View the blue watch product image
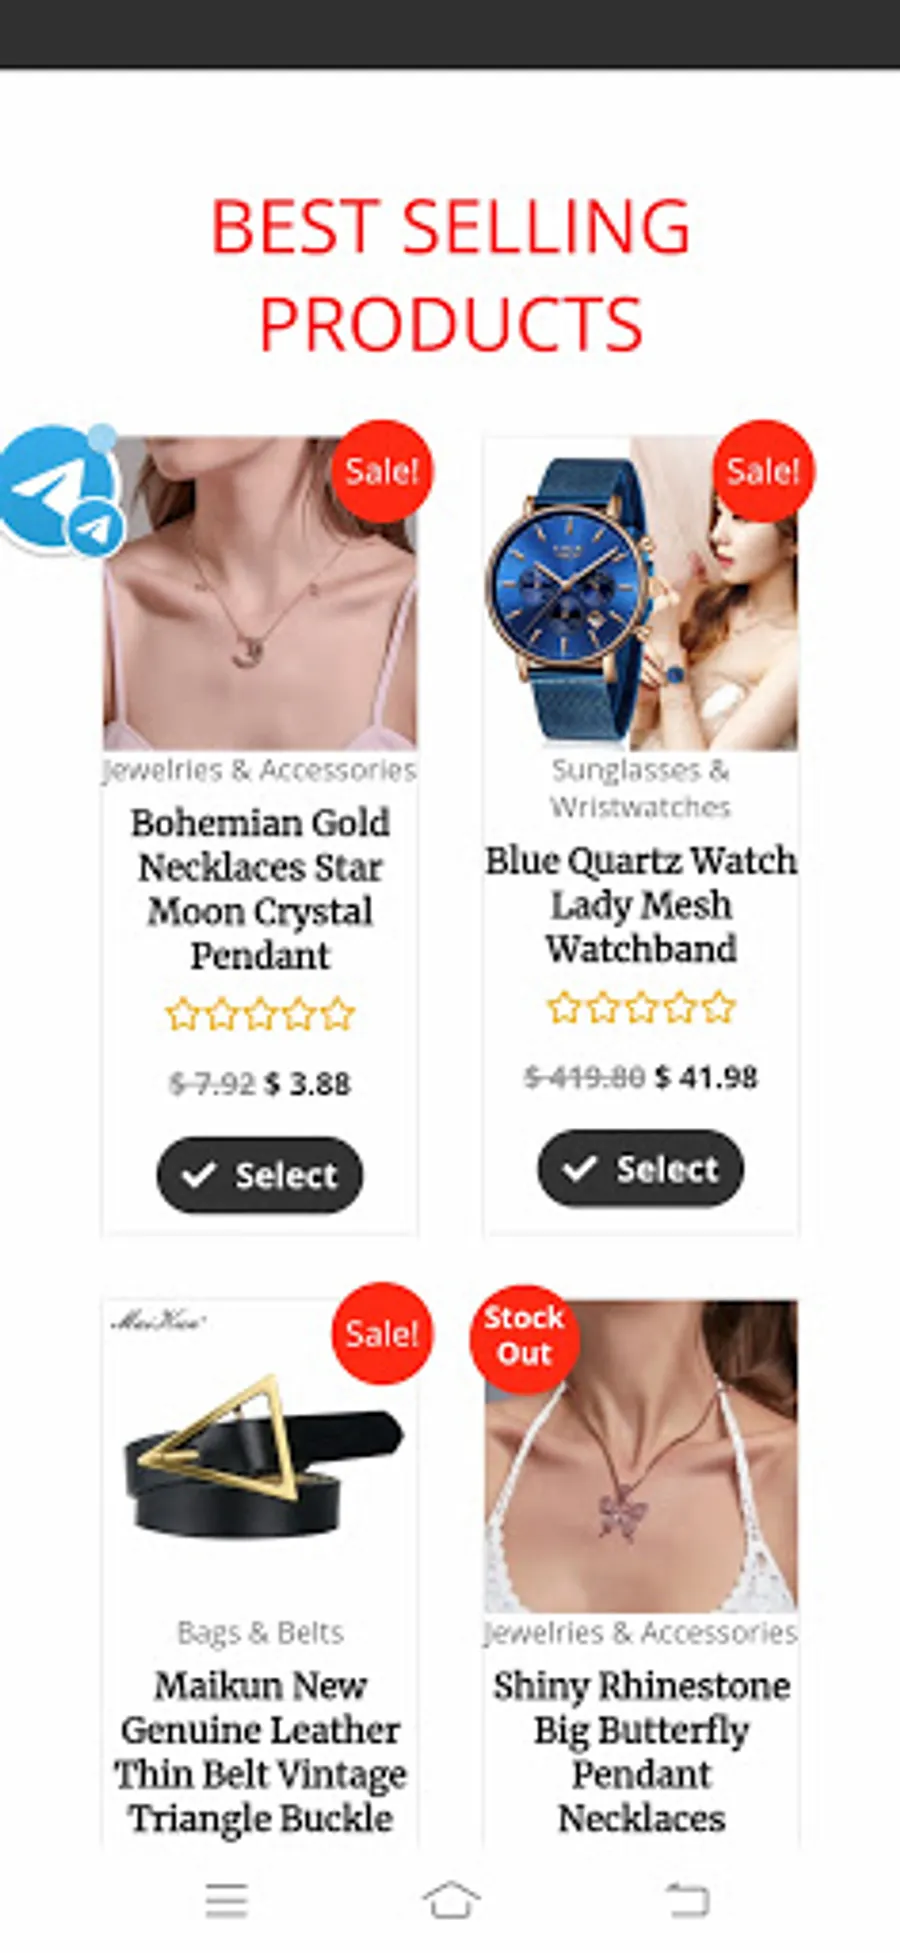 pos(641,593)
